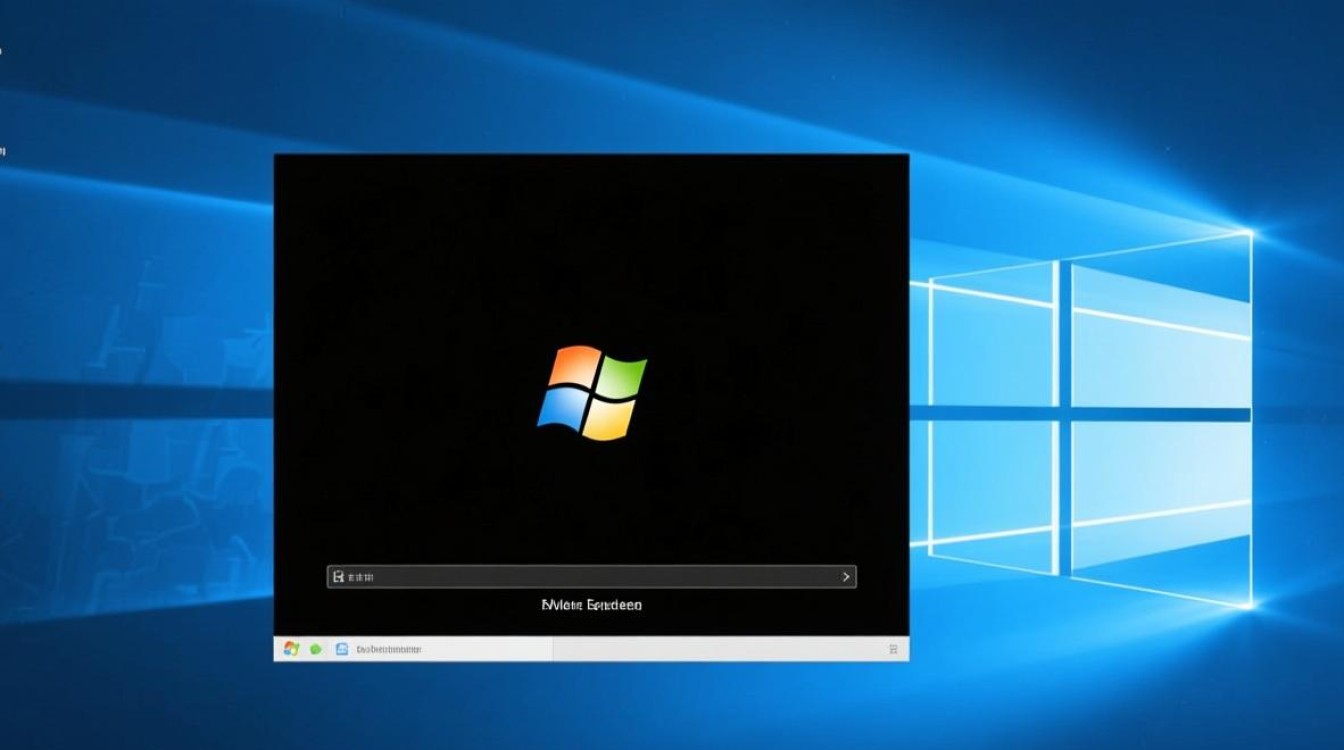Select the Start orb on the VM taskbar
The width and height of the screenshot is (1344, 750).
(x=290, y=648)
